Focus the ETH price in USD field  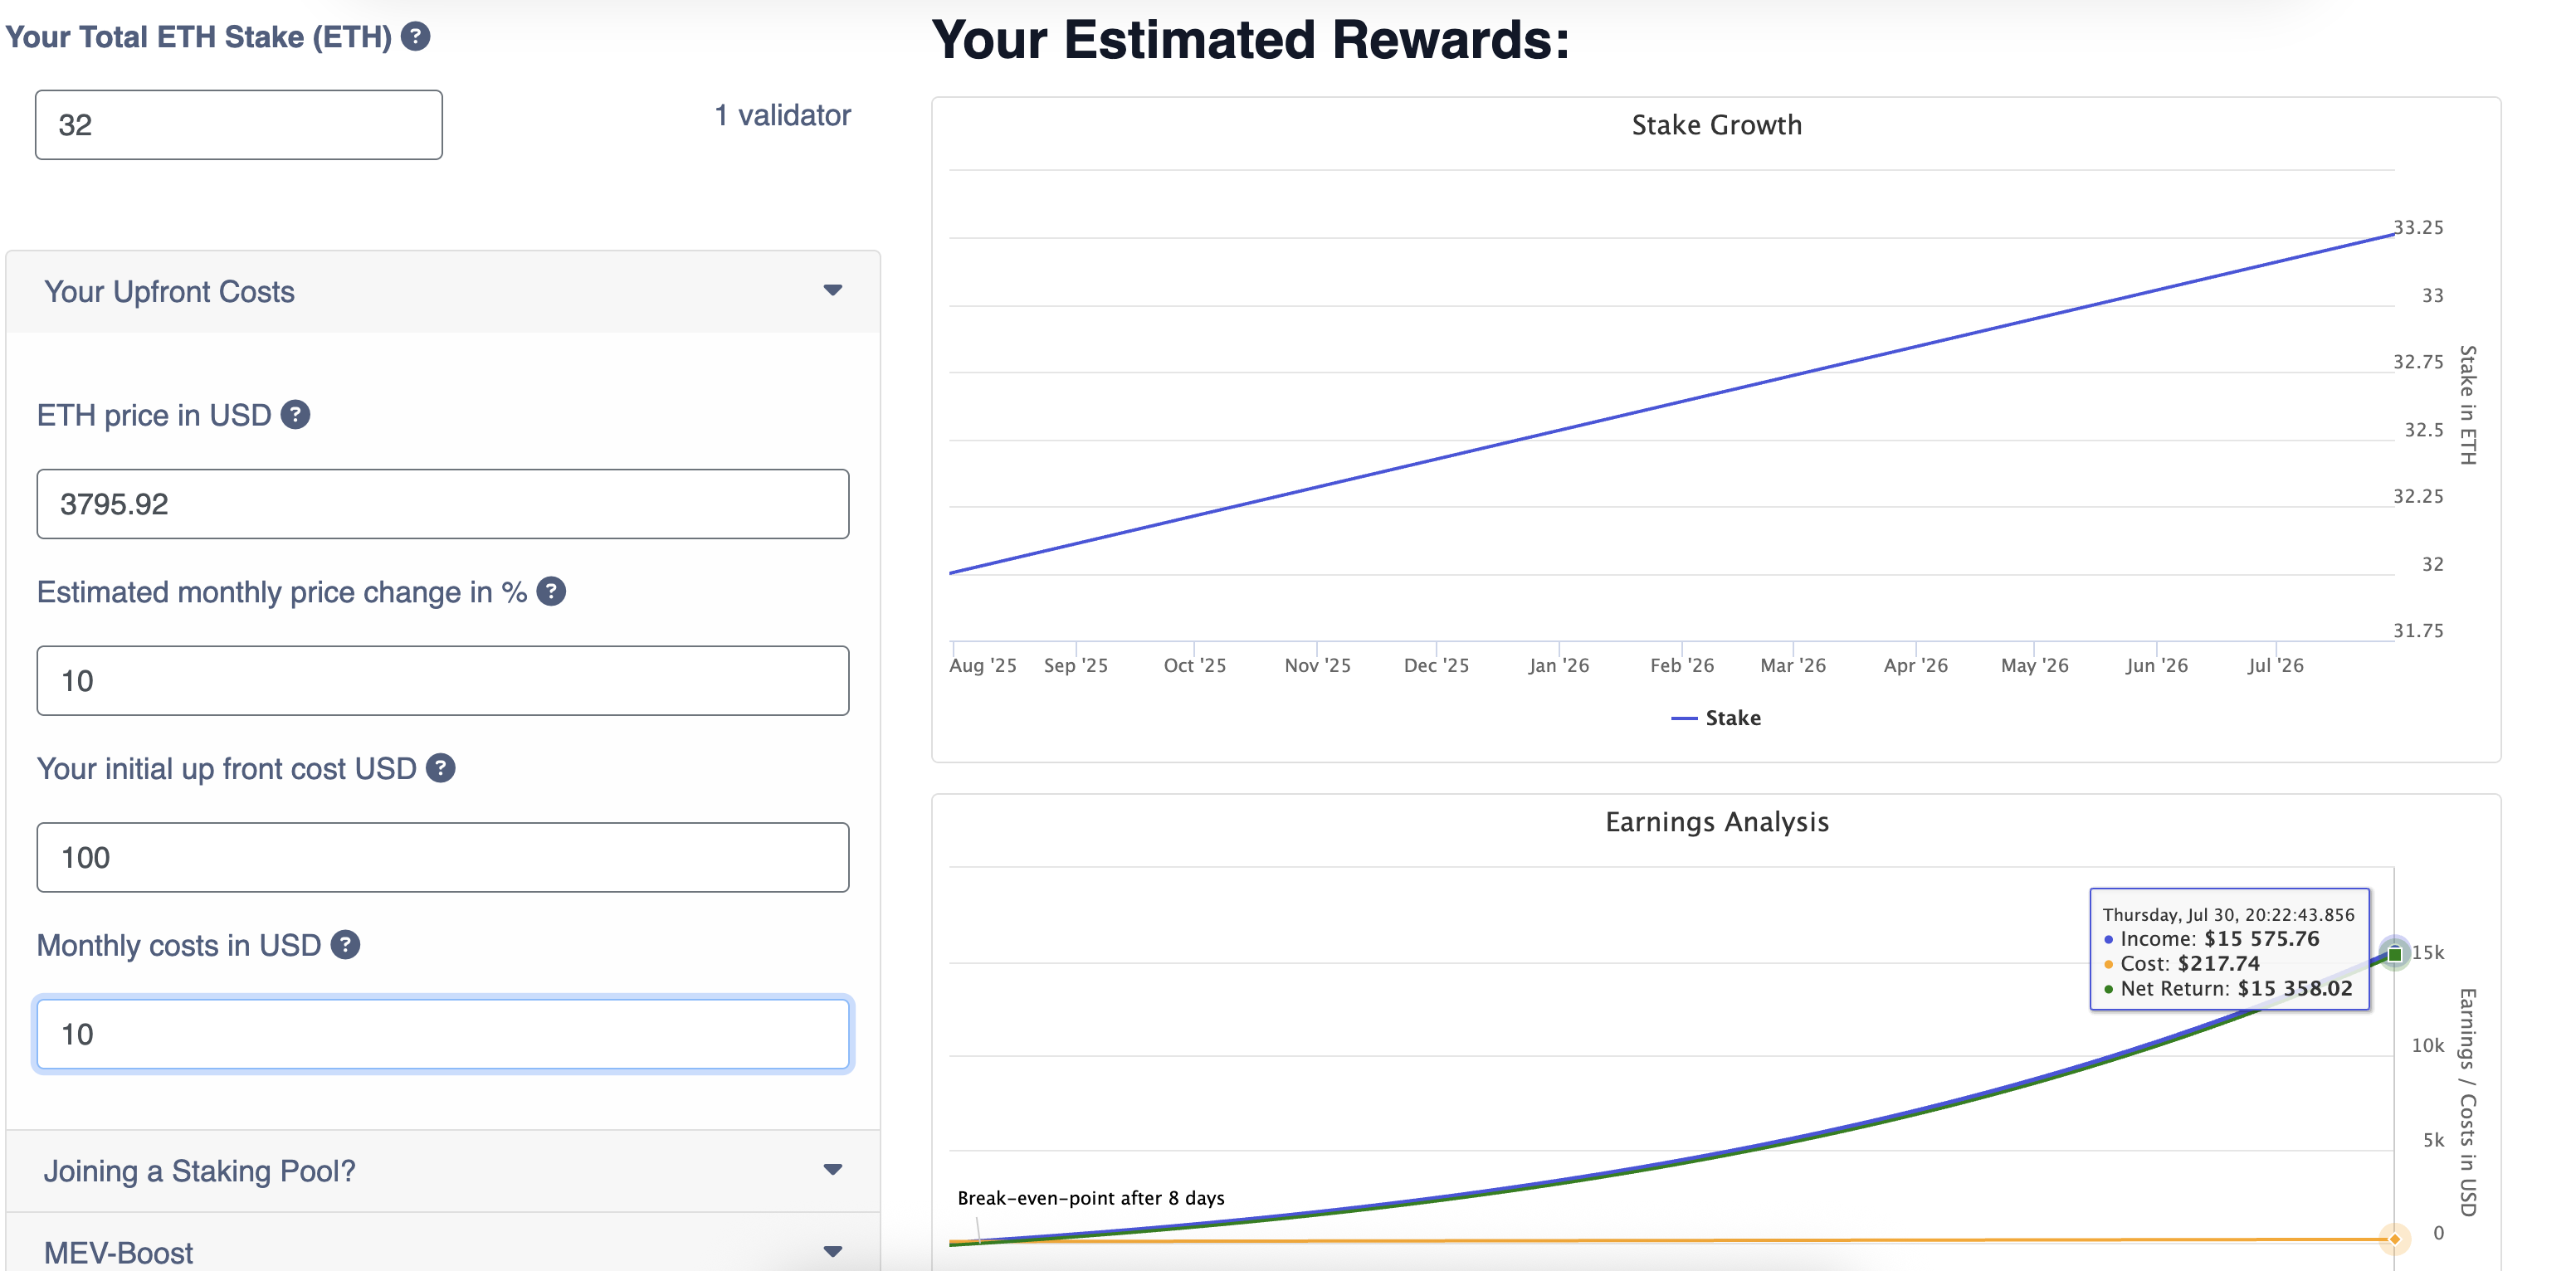(442, 504)
